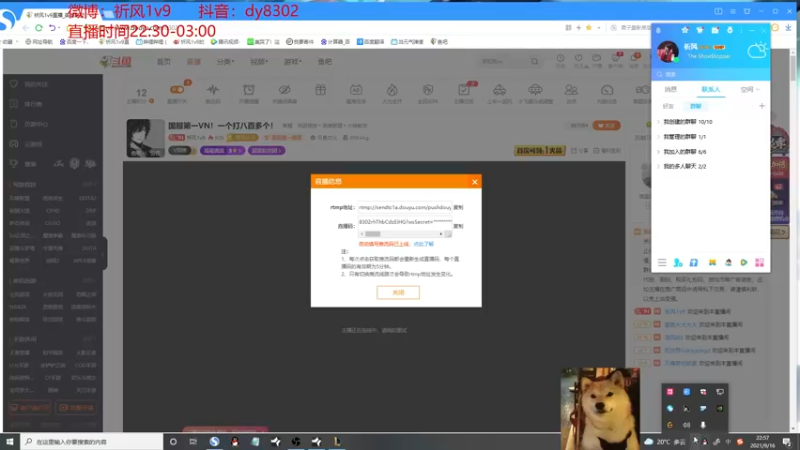Toggle the 直播开关 live switch
Image resolution: width=800 pixels, height=450 pixels.
coord(177,90)
